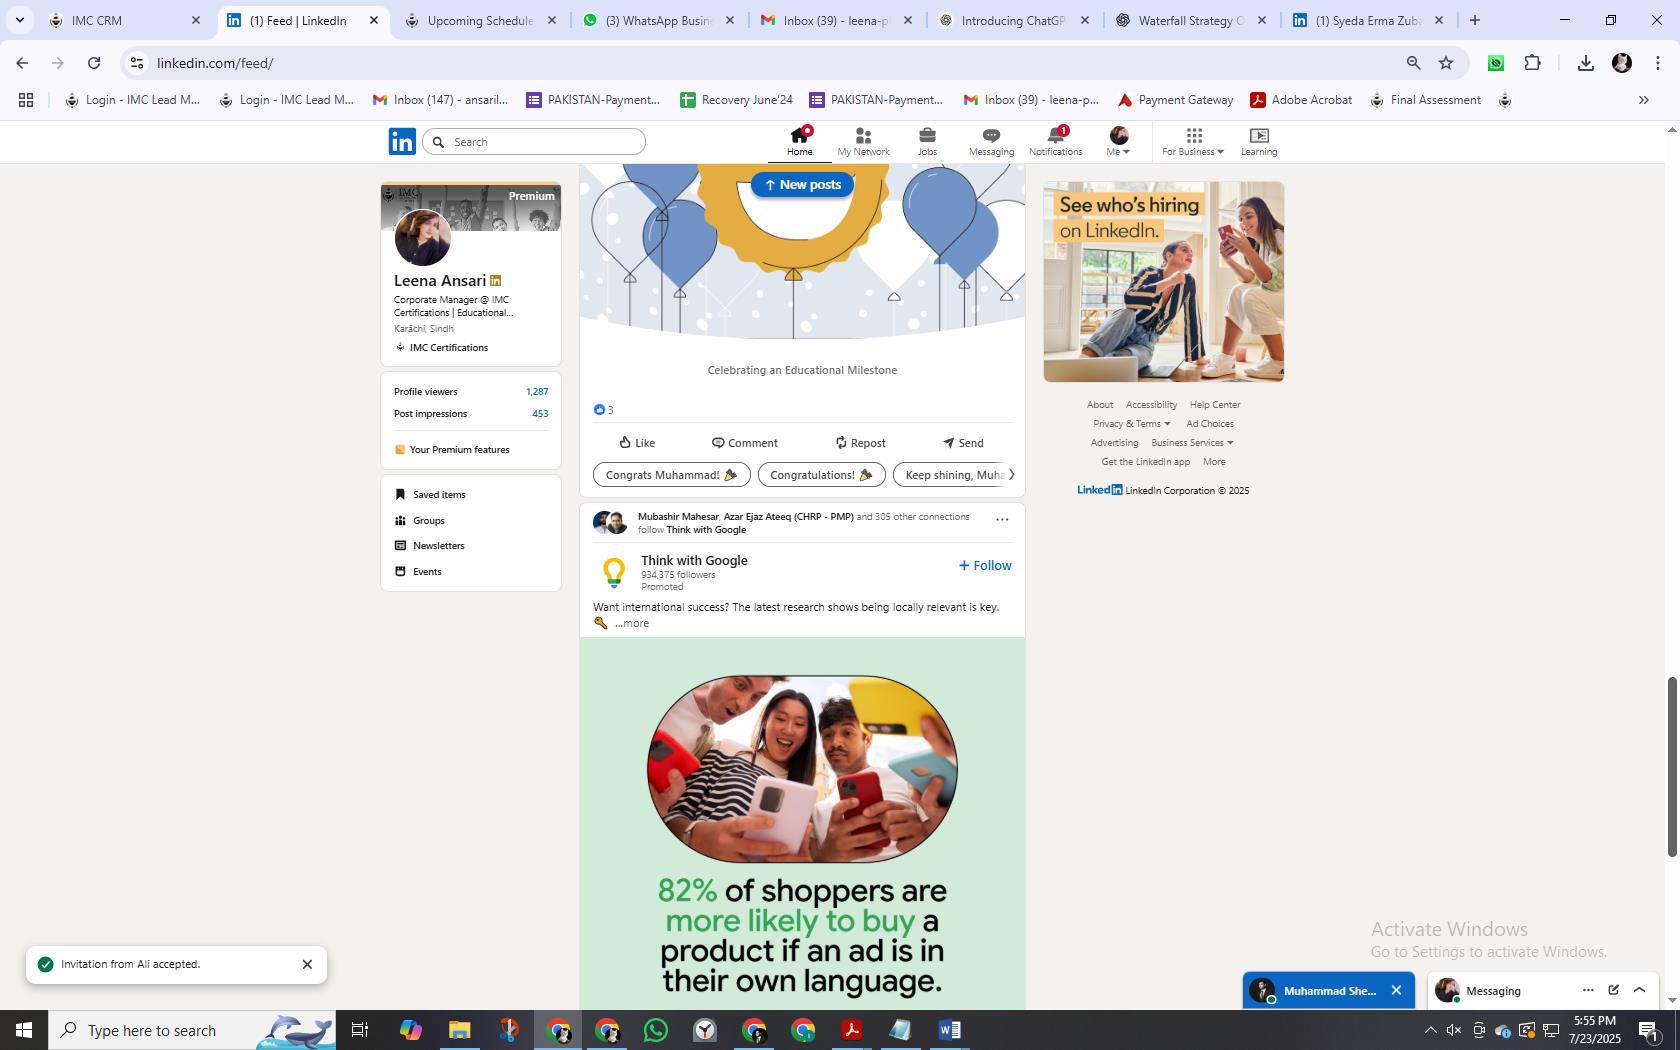Reload the page

point(94,63)
